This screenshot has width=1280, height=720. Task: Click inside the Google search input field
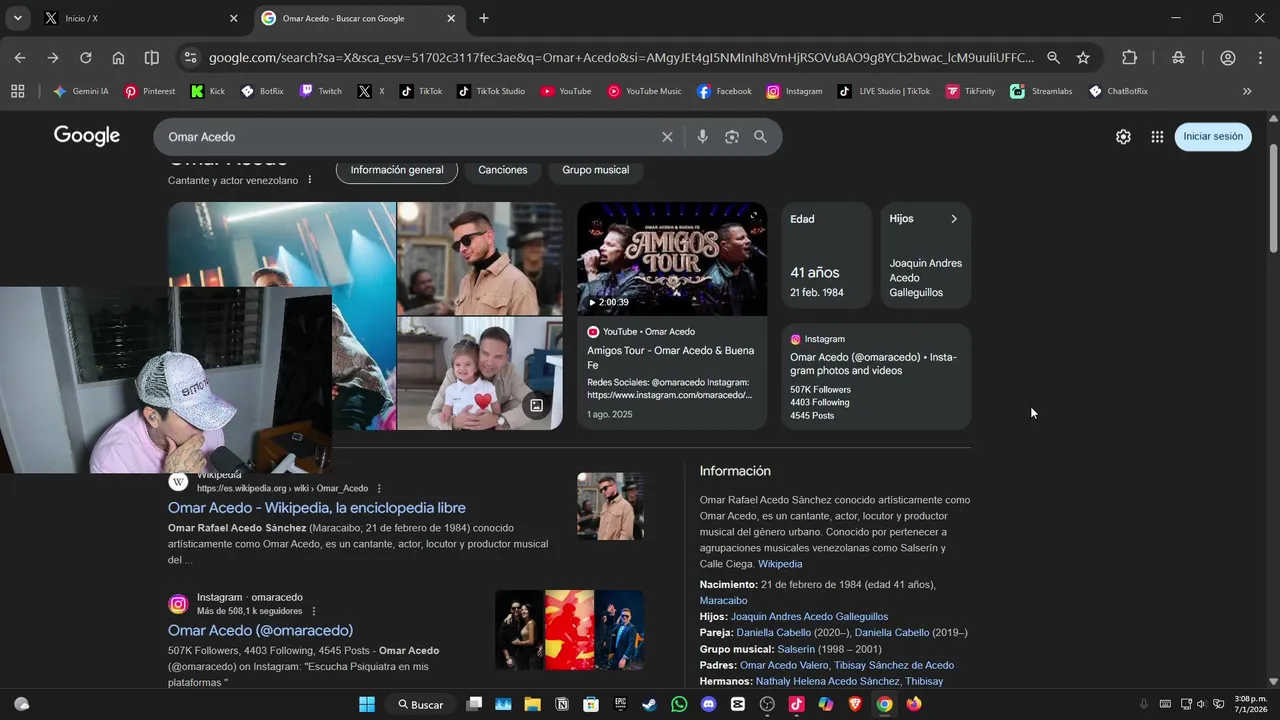tap(410, 137)
